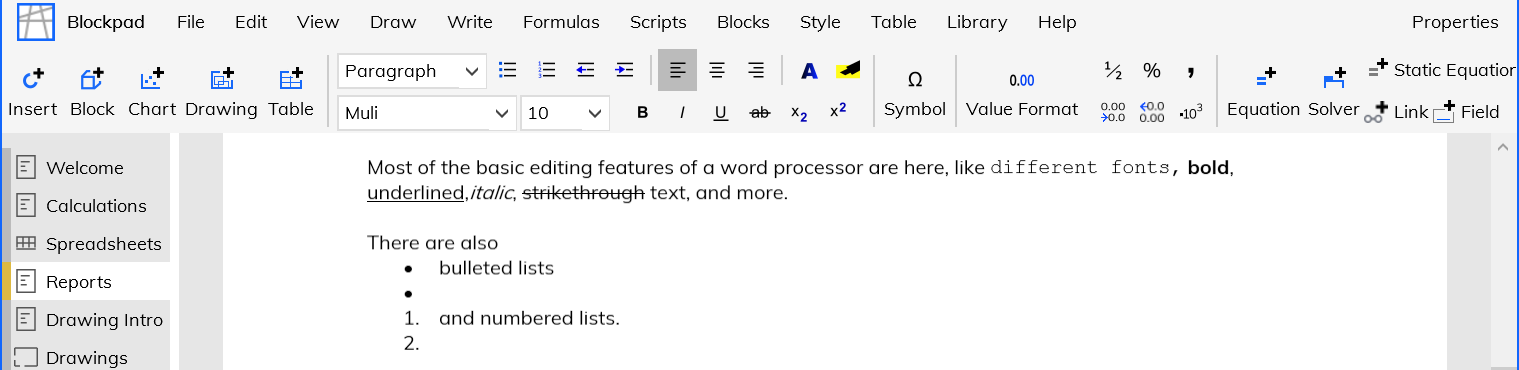
Task: Click the 'bulleted lists' text
Action: click(x=496, y=268)
